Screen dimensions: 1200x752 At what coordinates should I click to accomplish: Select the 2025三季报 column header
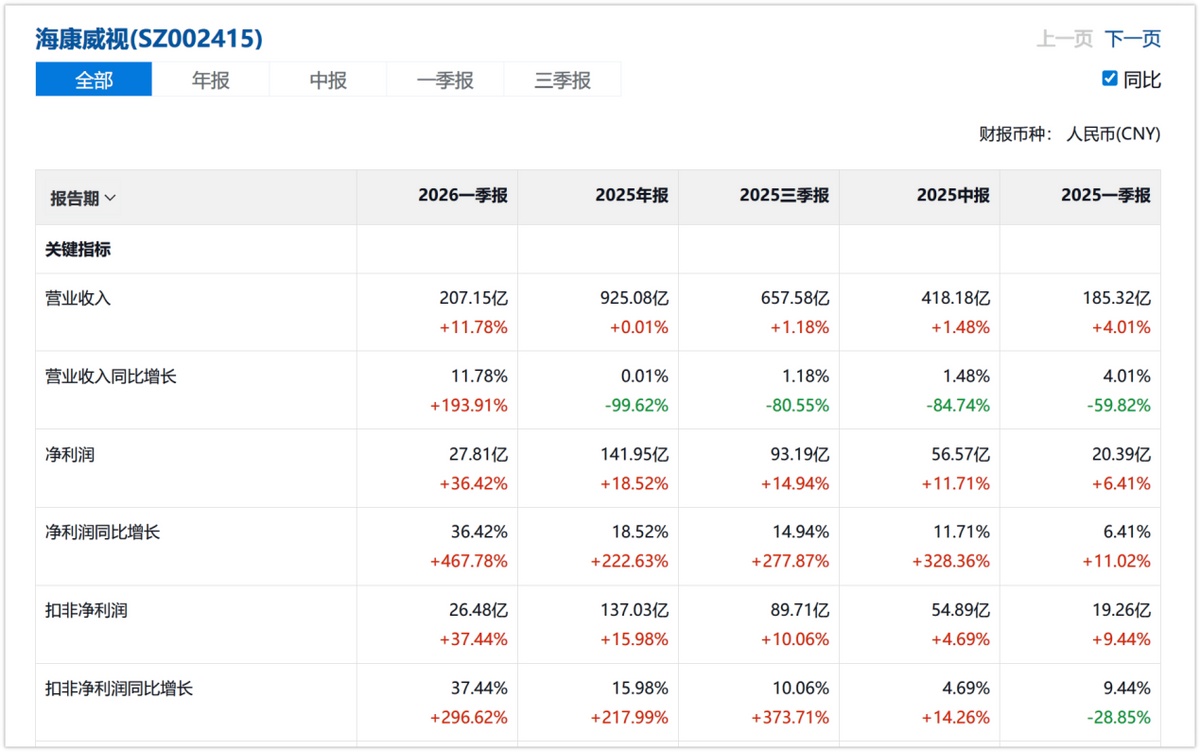(784, 196)
